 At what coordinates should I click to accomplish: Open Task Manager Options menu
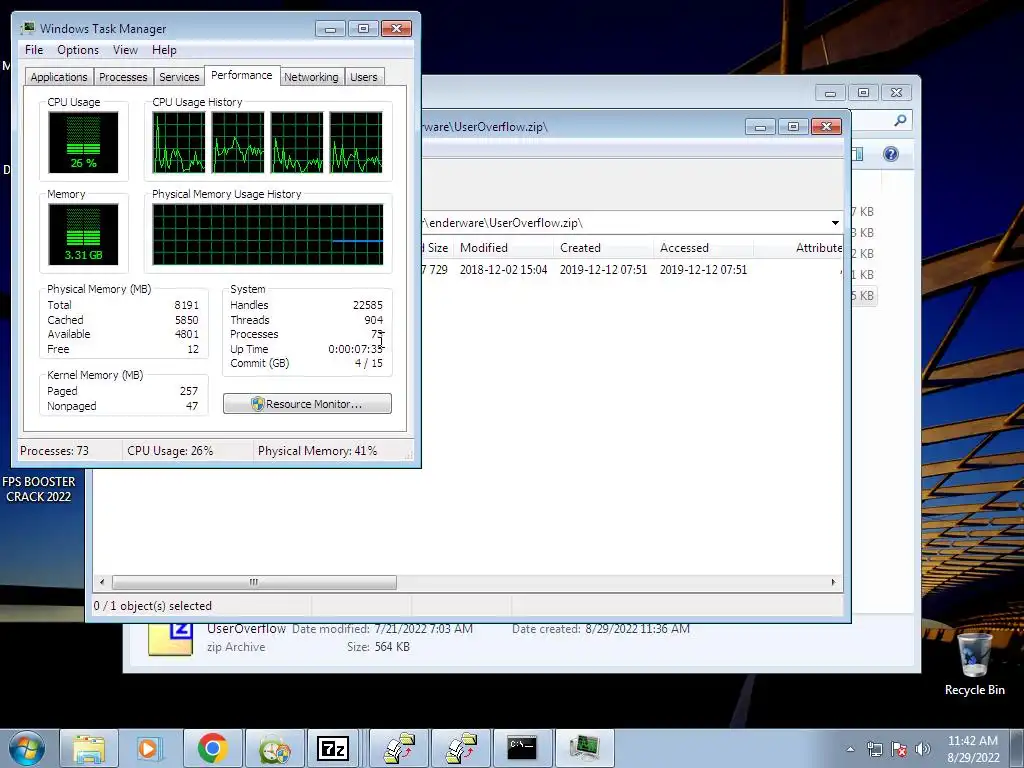click(78, 50)
